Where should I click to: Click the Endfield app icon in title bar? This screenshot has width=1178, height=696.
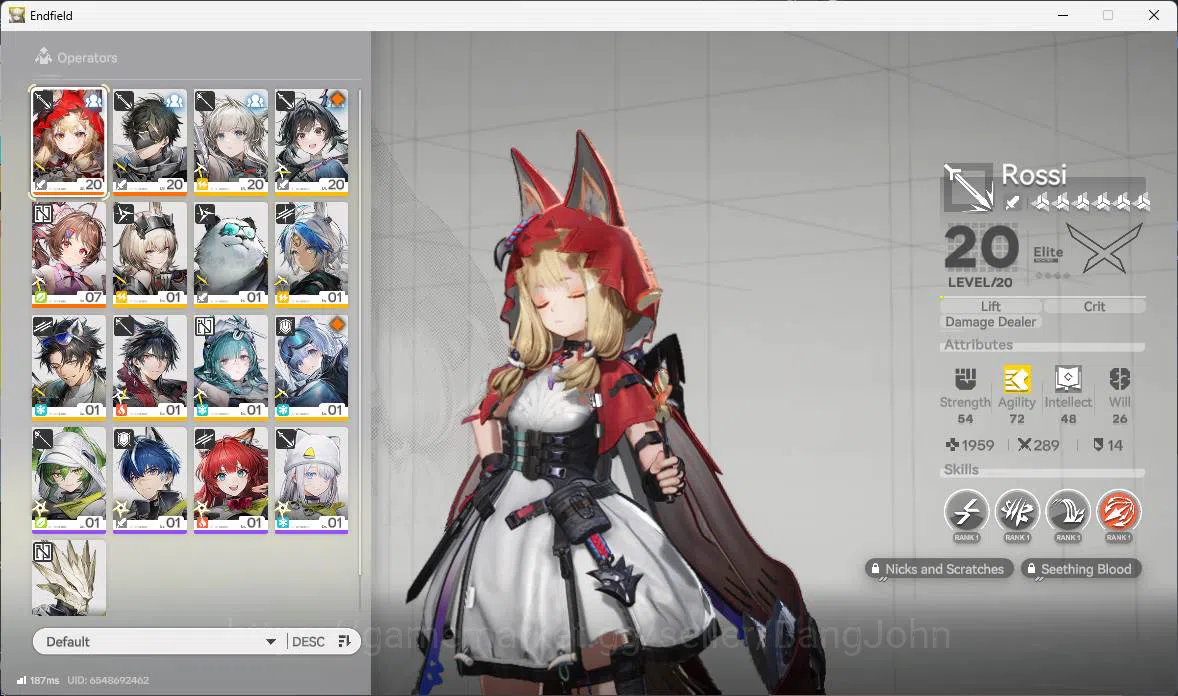point(17,15)
